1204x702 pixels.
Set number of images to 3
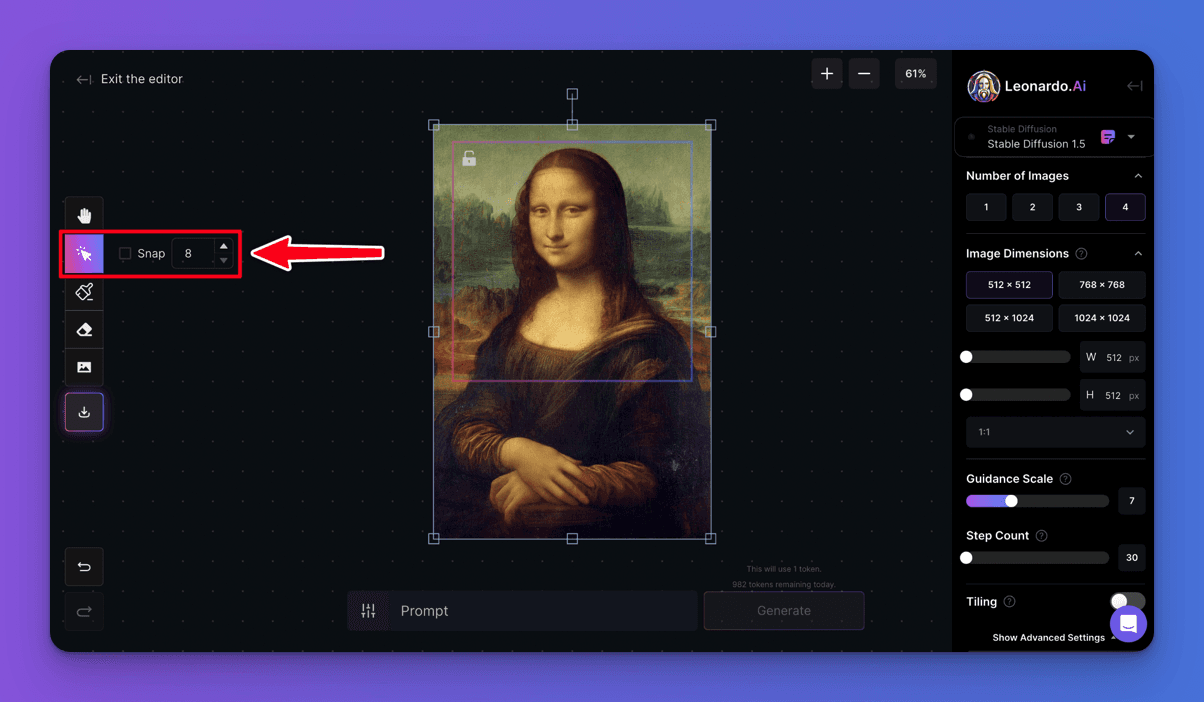(1079, 207)
